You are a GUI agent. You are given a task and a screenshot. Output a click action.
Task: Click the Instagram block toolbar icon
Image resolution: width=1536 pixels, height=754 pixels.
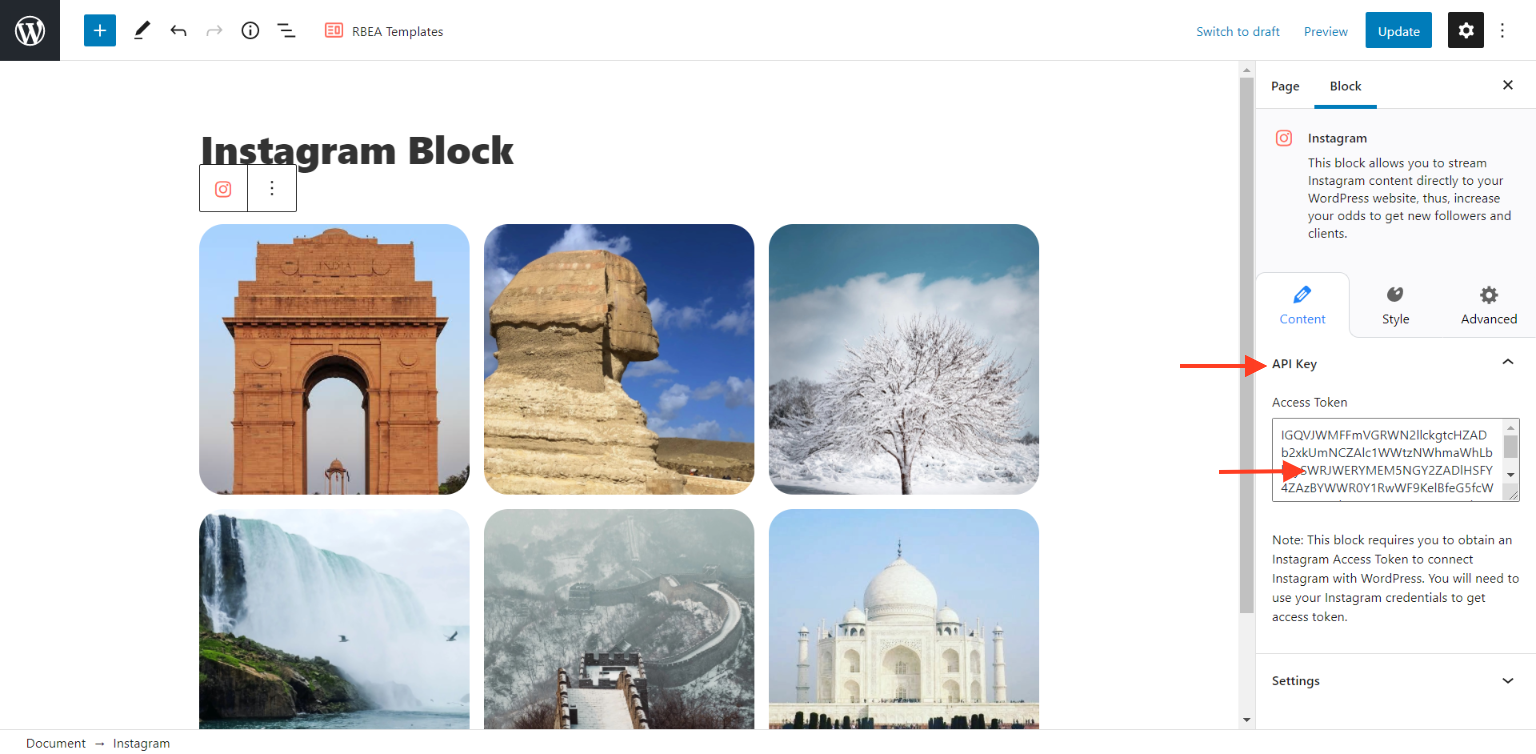tap(223, 188)
